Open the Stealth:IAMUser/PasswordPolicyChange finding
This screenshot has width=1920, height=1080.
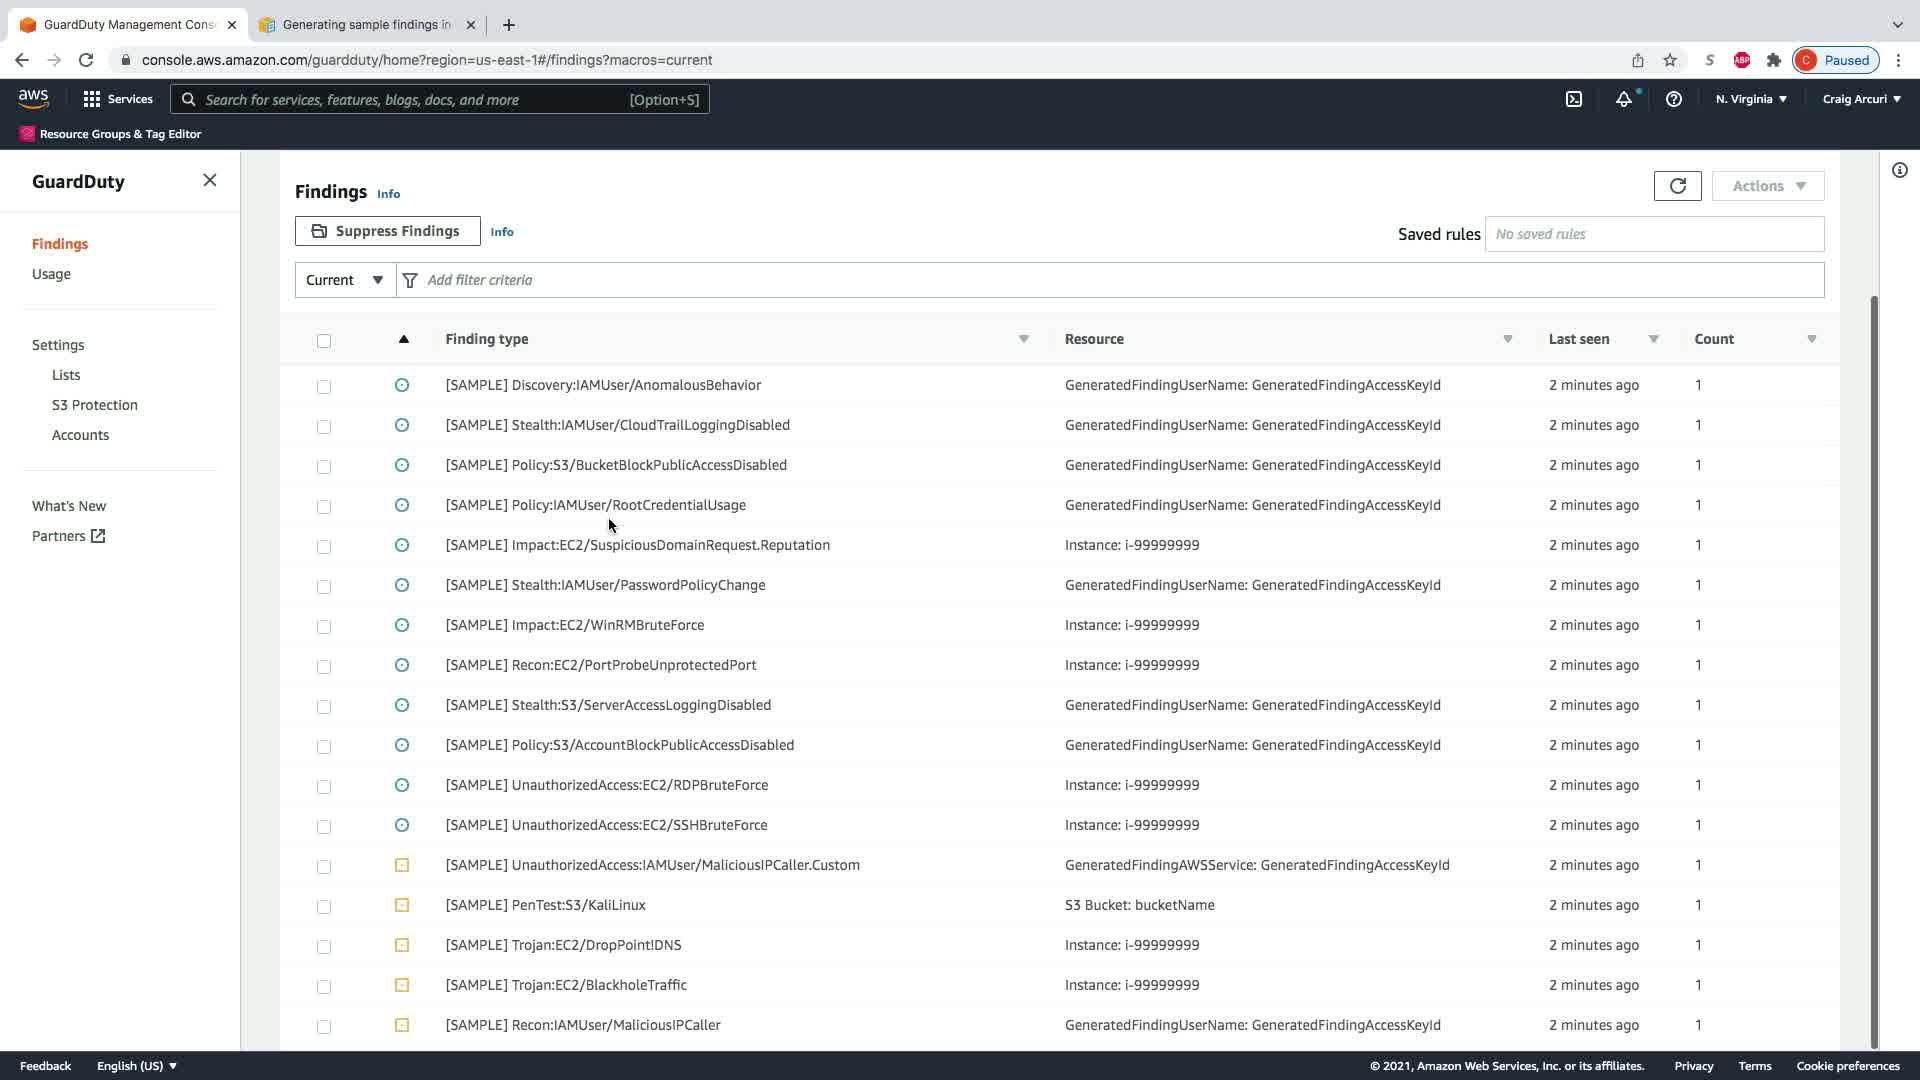(x=605, y=585)
